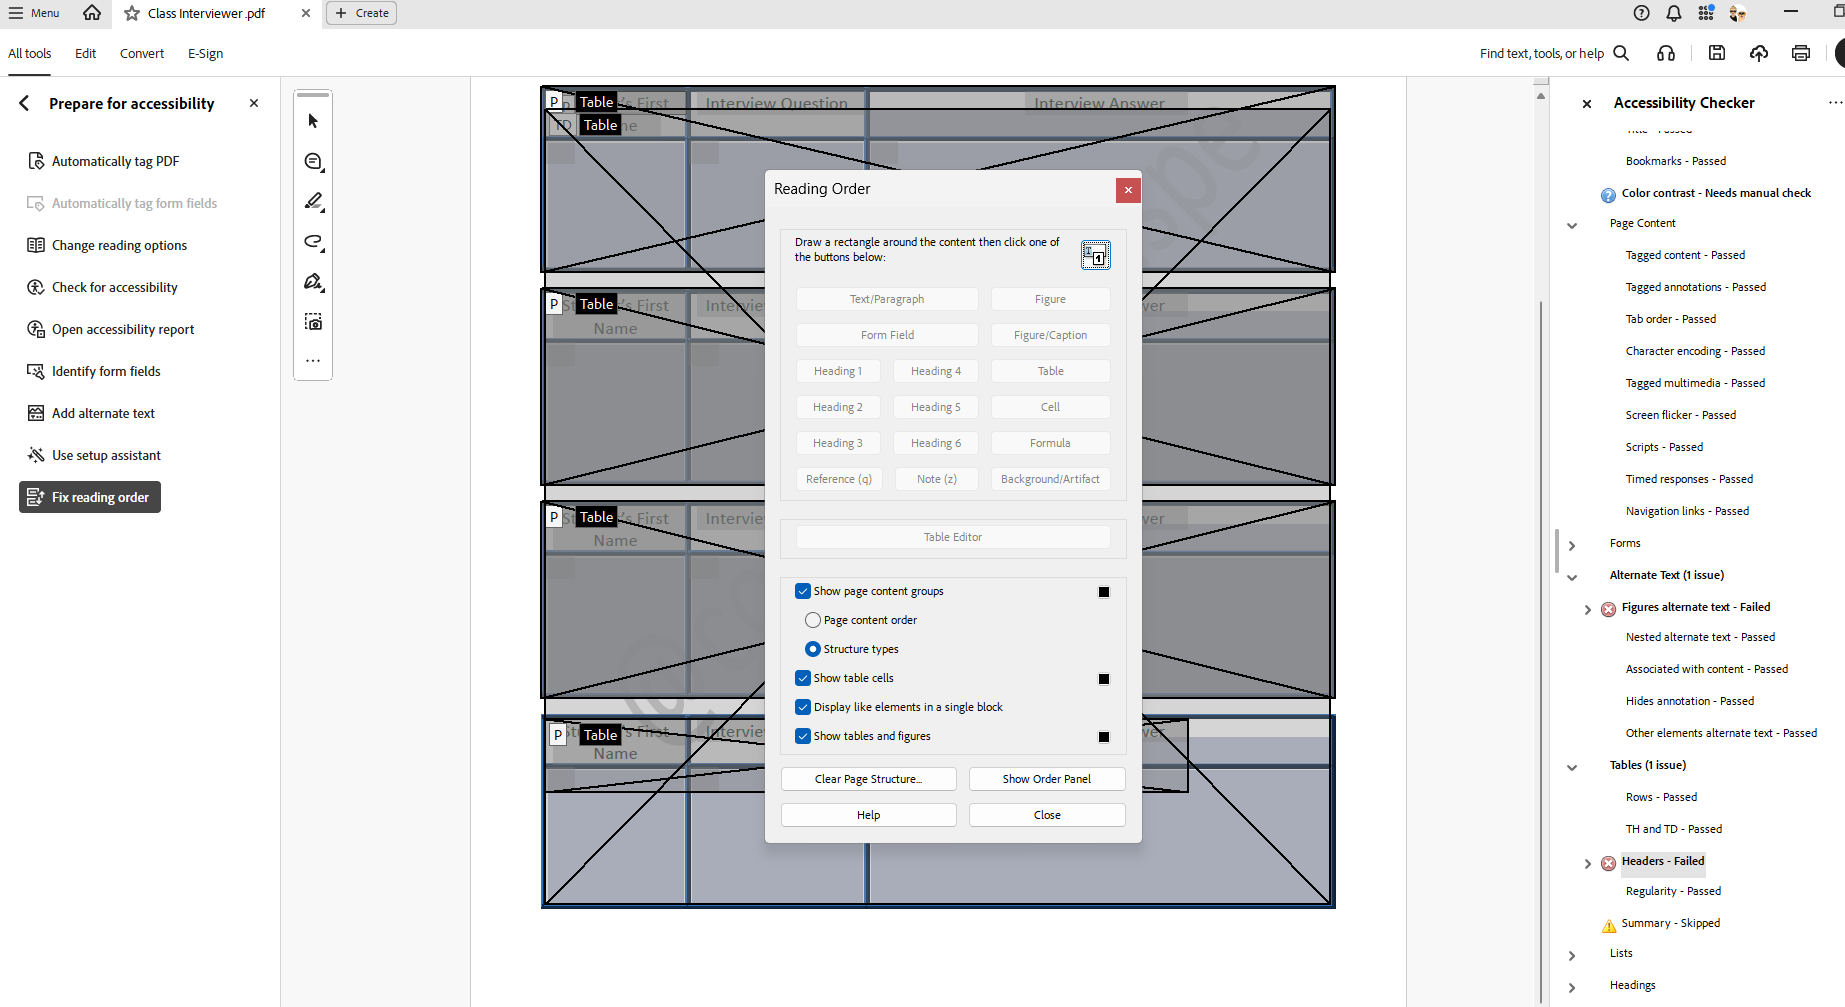The height and width of the screenshot is (1007, 1845).
Task: Go back from Prepare for accessibility
Action: coord(24,103)
